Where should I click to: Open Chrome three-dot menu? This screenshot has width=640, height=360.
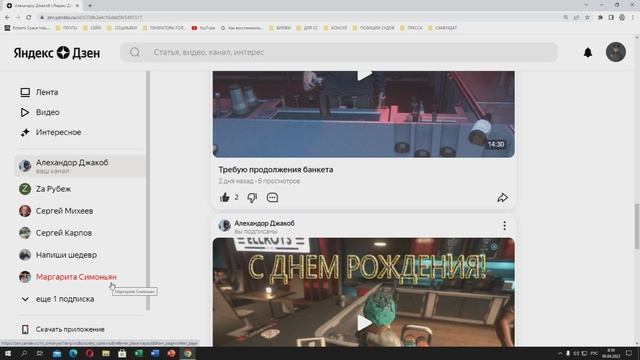point(633,18)
